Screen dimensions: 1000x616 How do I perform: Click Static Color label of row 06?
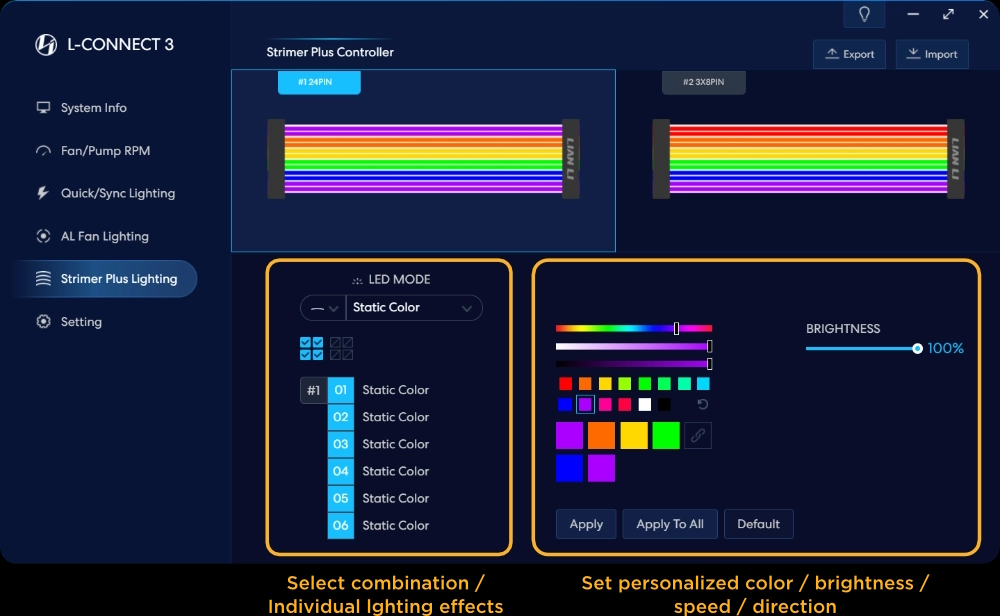coord(395,525)
